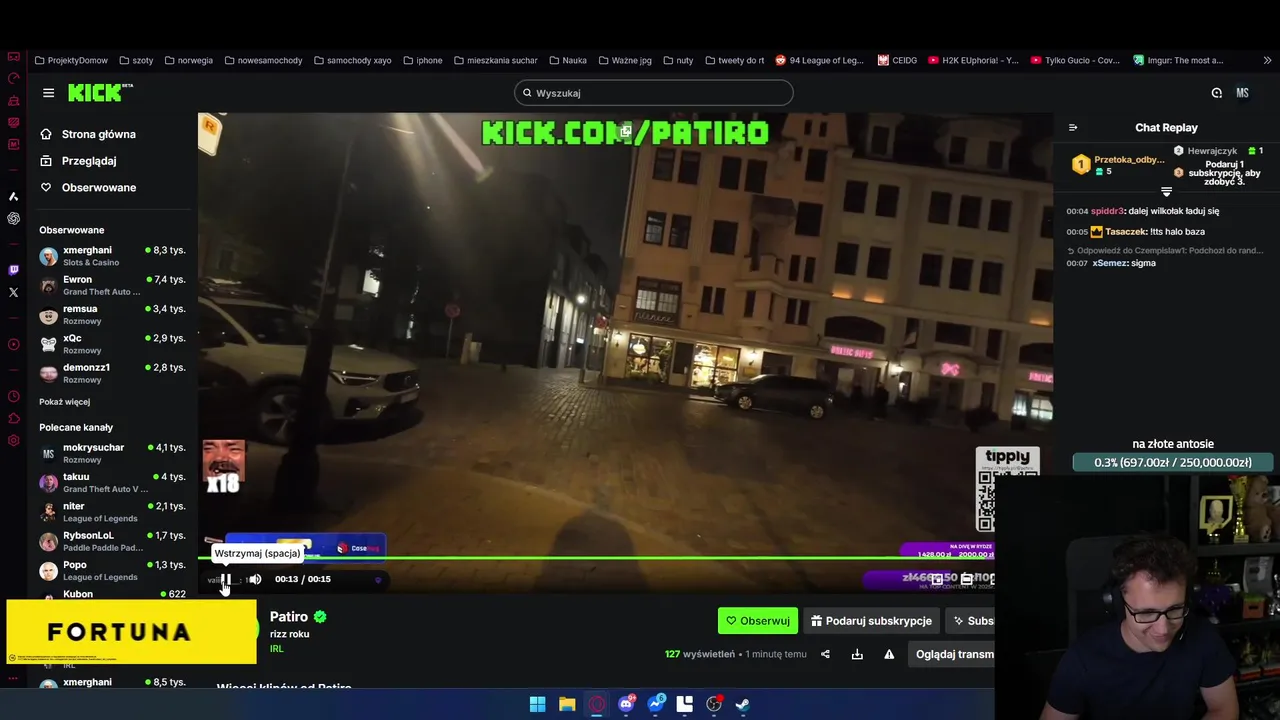Collapse the Chat Replay panel

(x=1073, y=128)
